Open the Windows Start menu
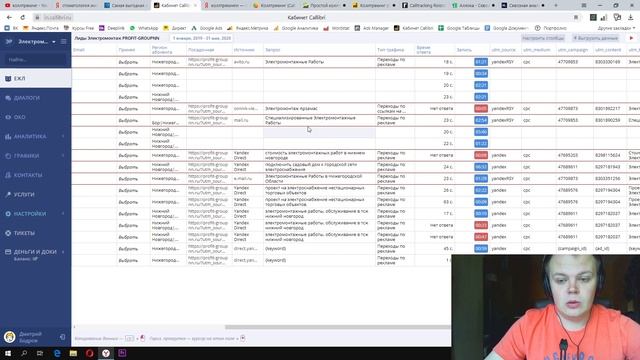Viewport: 640px width, 360px height. [x=8, y=353]
